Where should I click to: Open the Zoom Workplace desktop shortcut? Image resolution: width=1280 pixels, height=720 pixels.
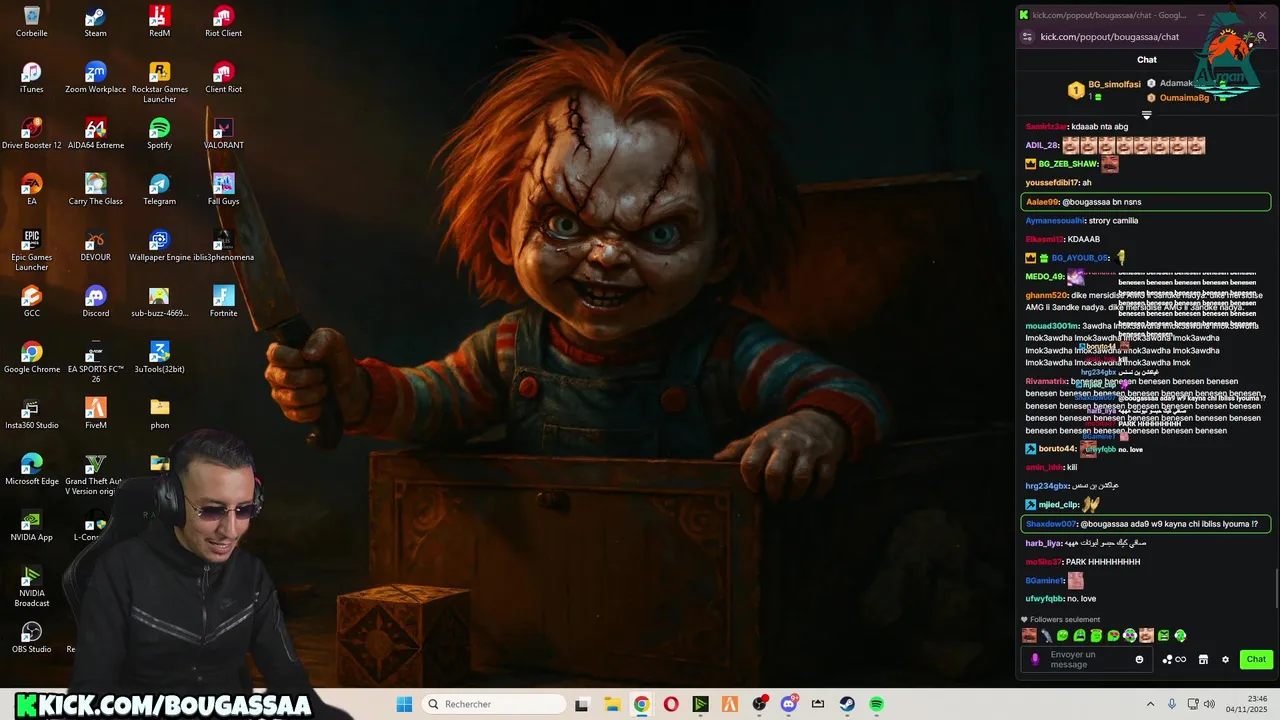(95, 77)
